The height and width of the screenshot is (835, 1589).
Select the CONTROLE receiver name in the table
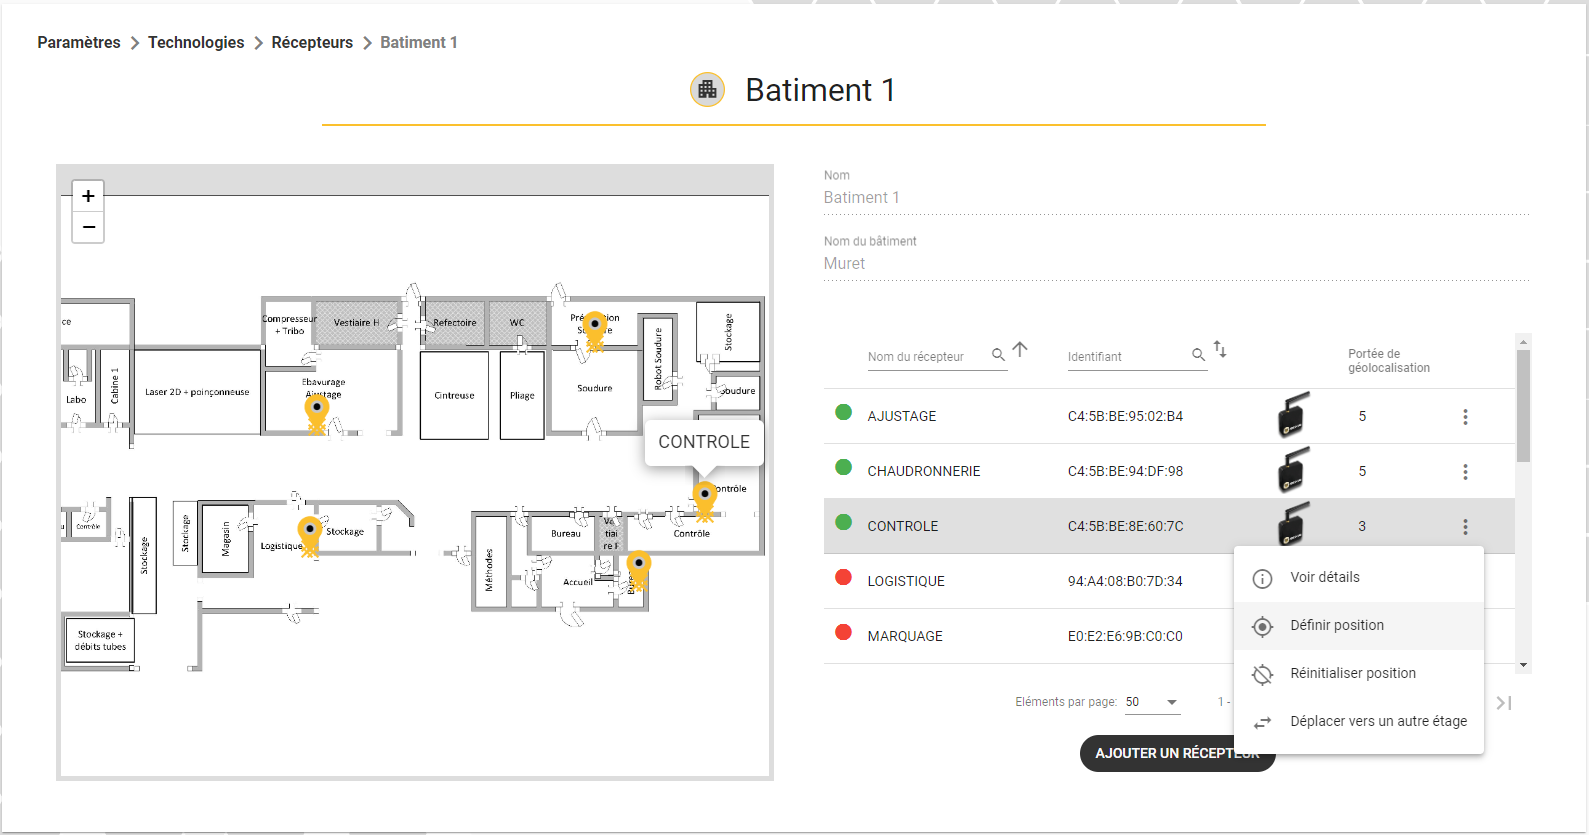[x=903, y=526]
